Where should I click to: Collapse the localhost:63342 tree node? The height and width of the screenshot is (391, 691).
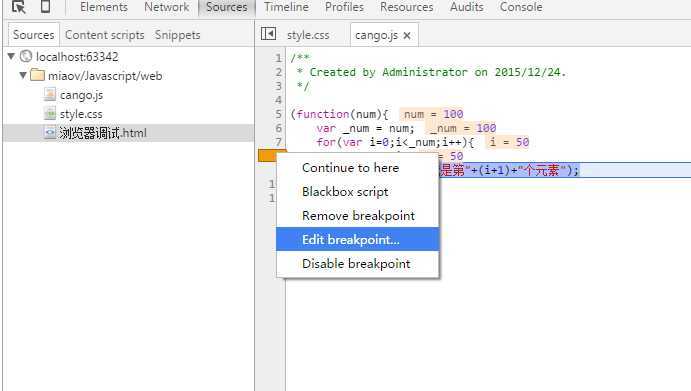(11, 56)
